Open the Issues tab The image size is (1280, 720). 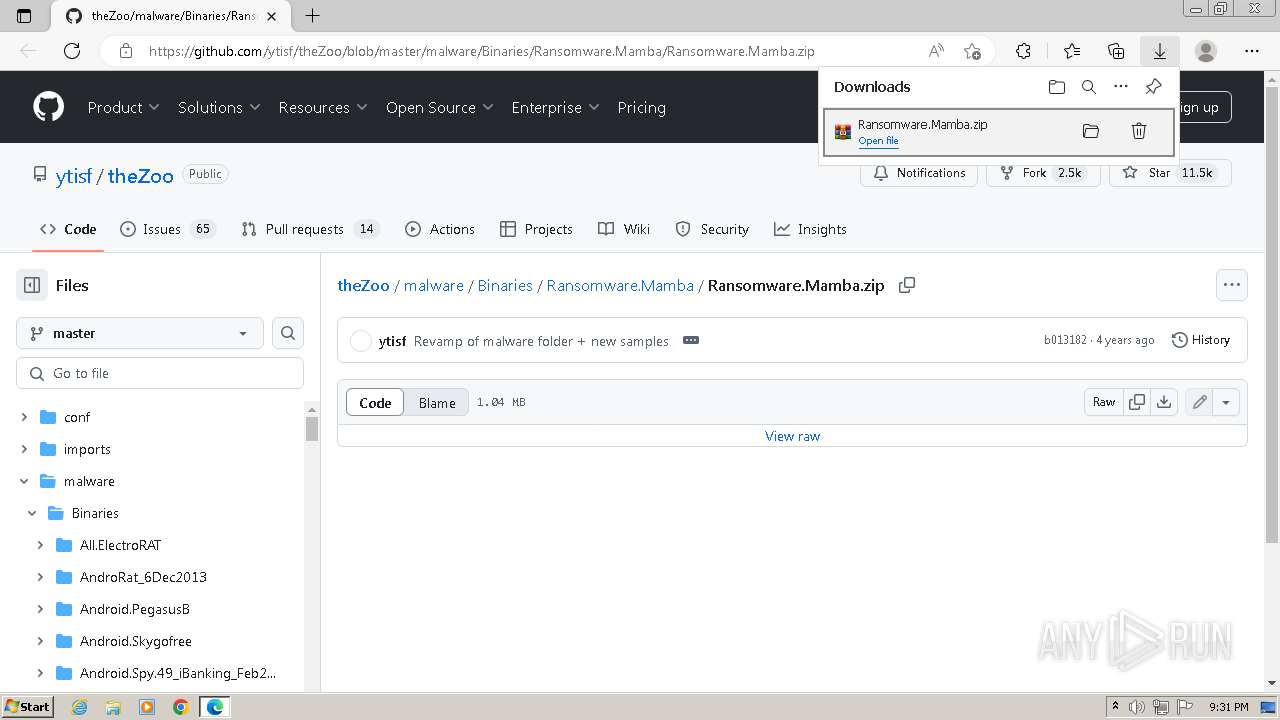point(167,229)
